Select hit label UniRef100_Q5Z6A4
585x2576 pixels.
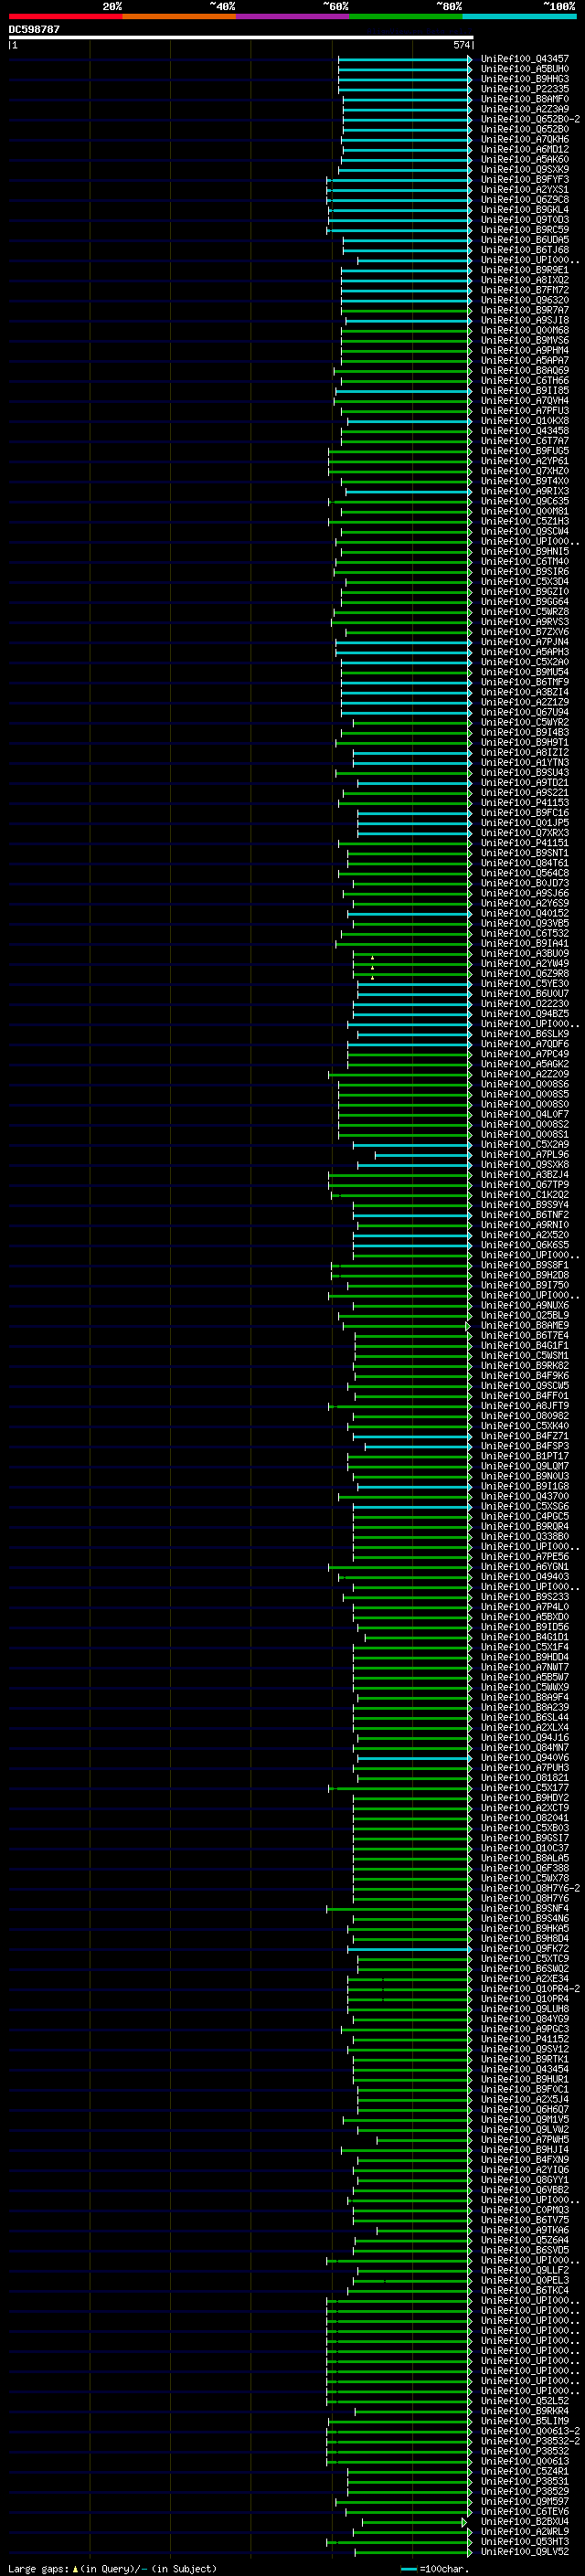(524, 2241)
